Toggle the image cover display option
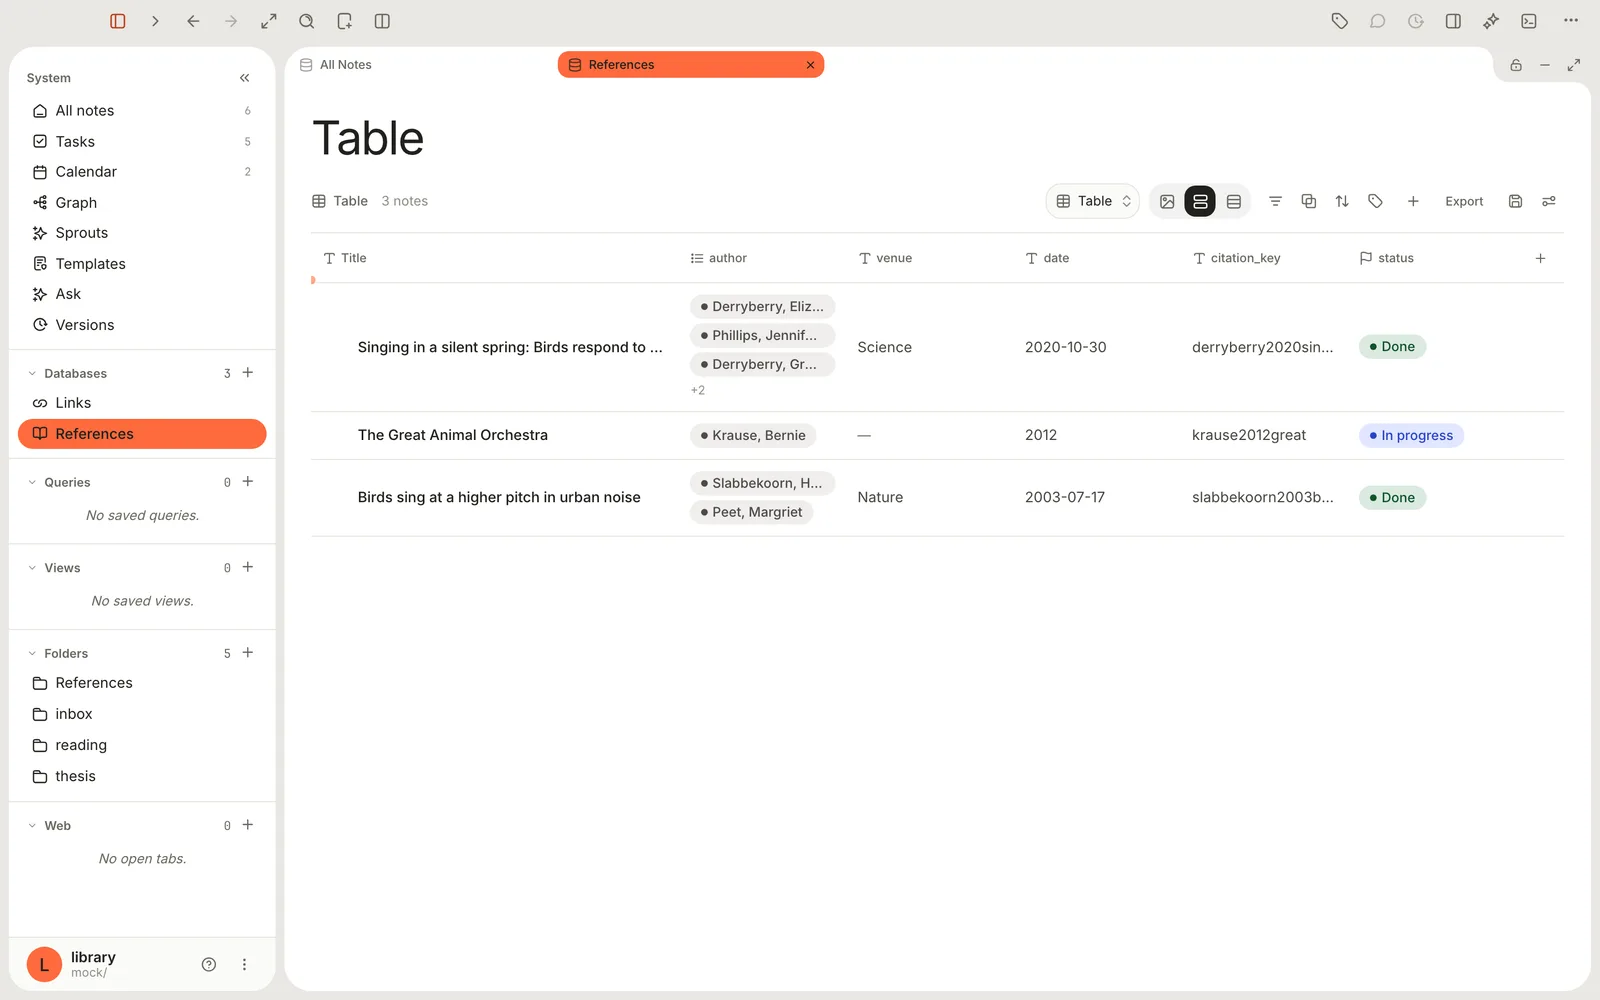This screenshot has height=1000, width=1600. pyautogui.click(x=1167, y=201)
